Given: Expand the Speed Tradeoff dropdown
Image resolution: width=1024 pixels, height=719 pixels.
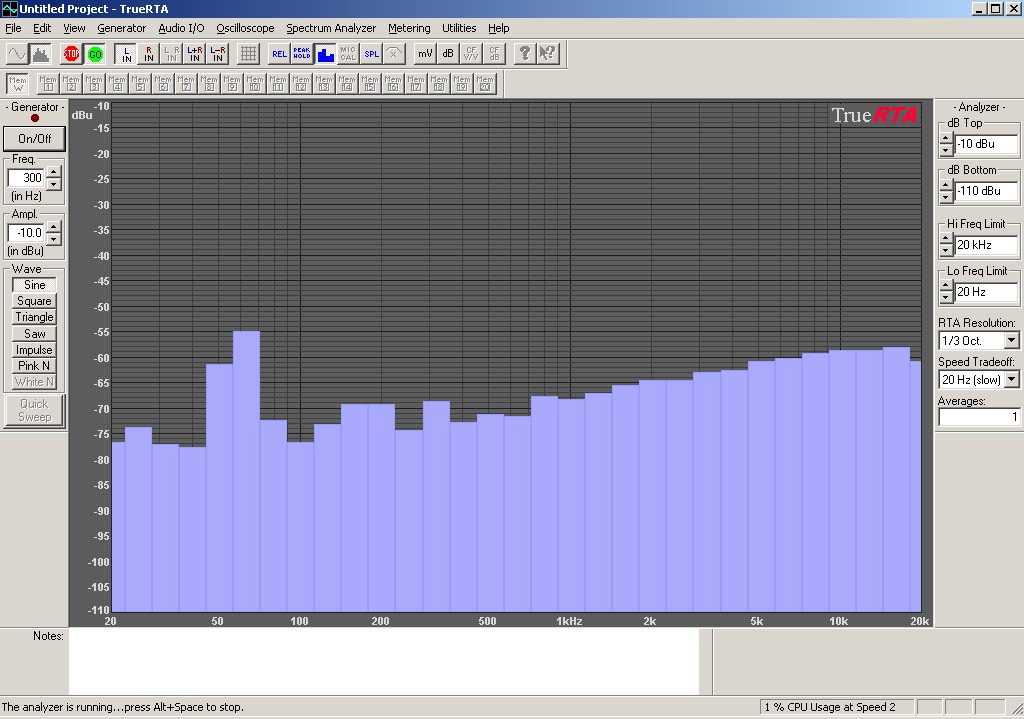Looking at the screenshot, I should click(1011, 379).
